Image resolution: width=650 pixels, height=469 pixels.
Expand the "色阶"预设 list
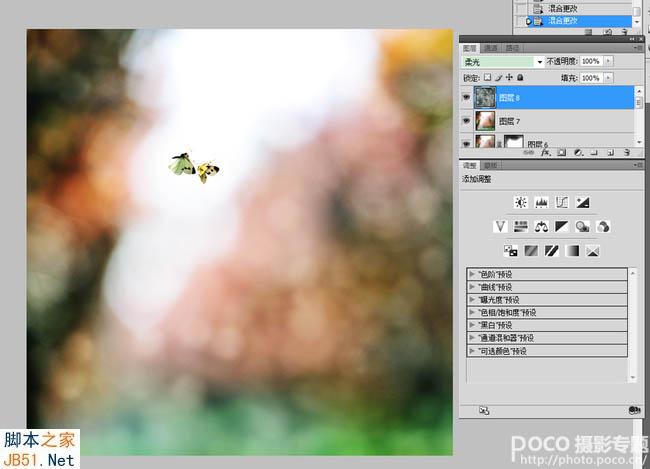(472, 274)
